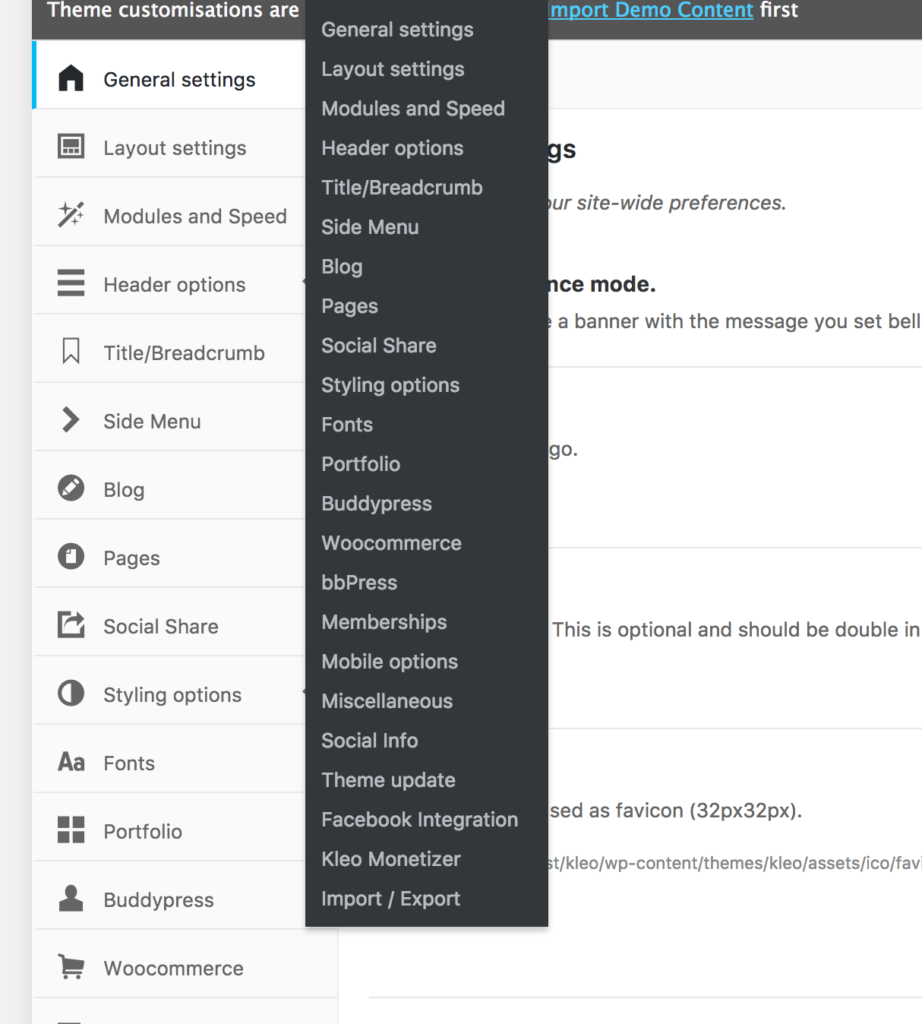Open the Portfolio sidebar section
The width and height of the screenshot is (922, 1024).
pos(169,827)
